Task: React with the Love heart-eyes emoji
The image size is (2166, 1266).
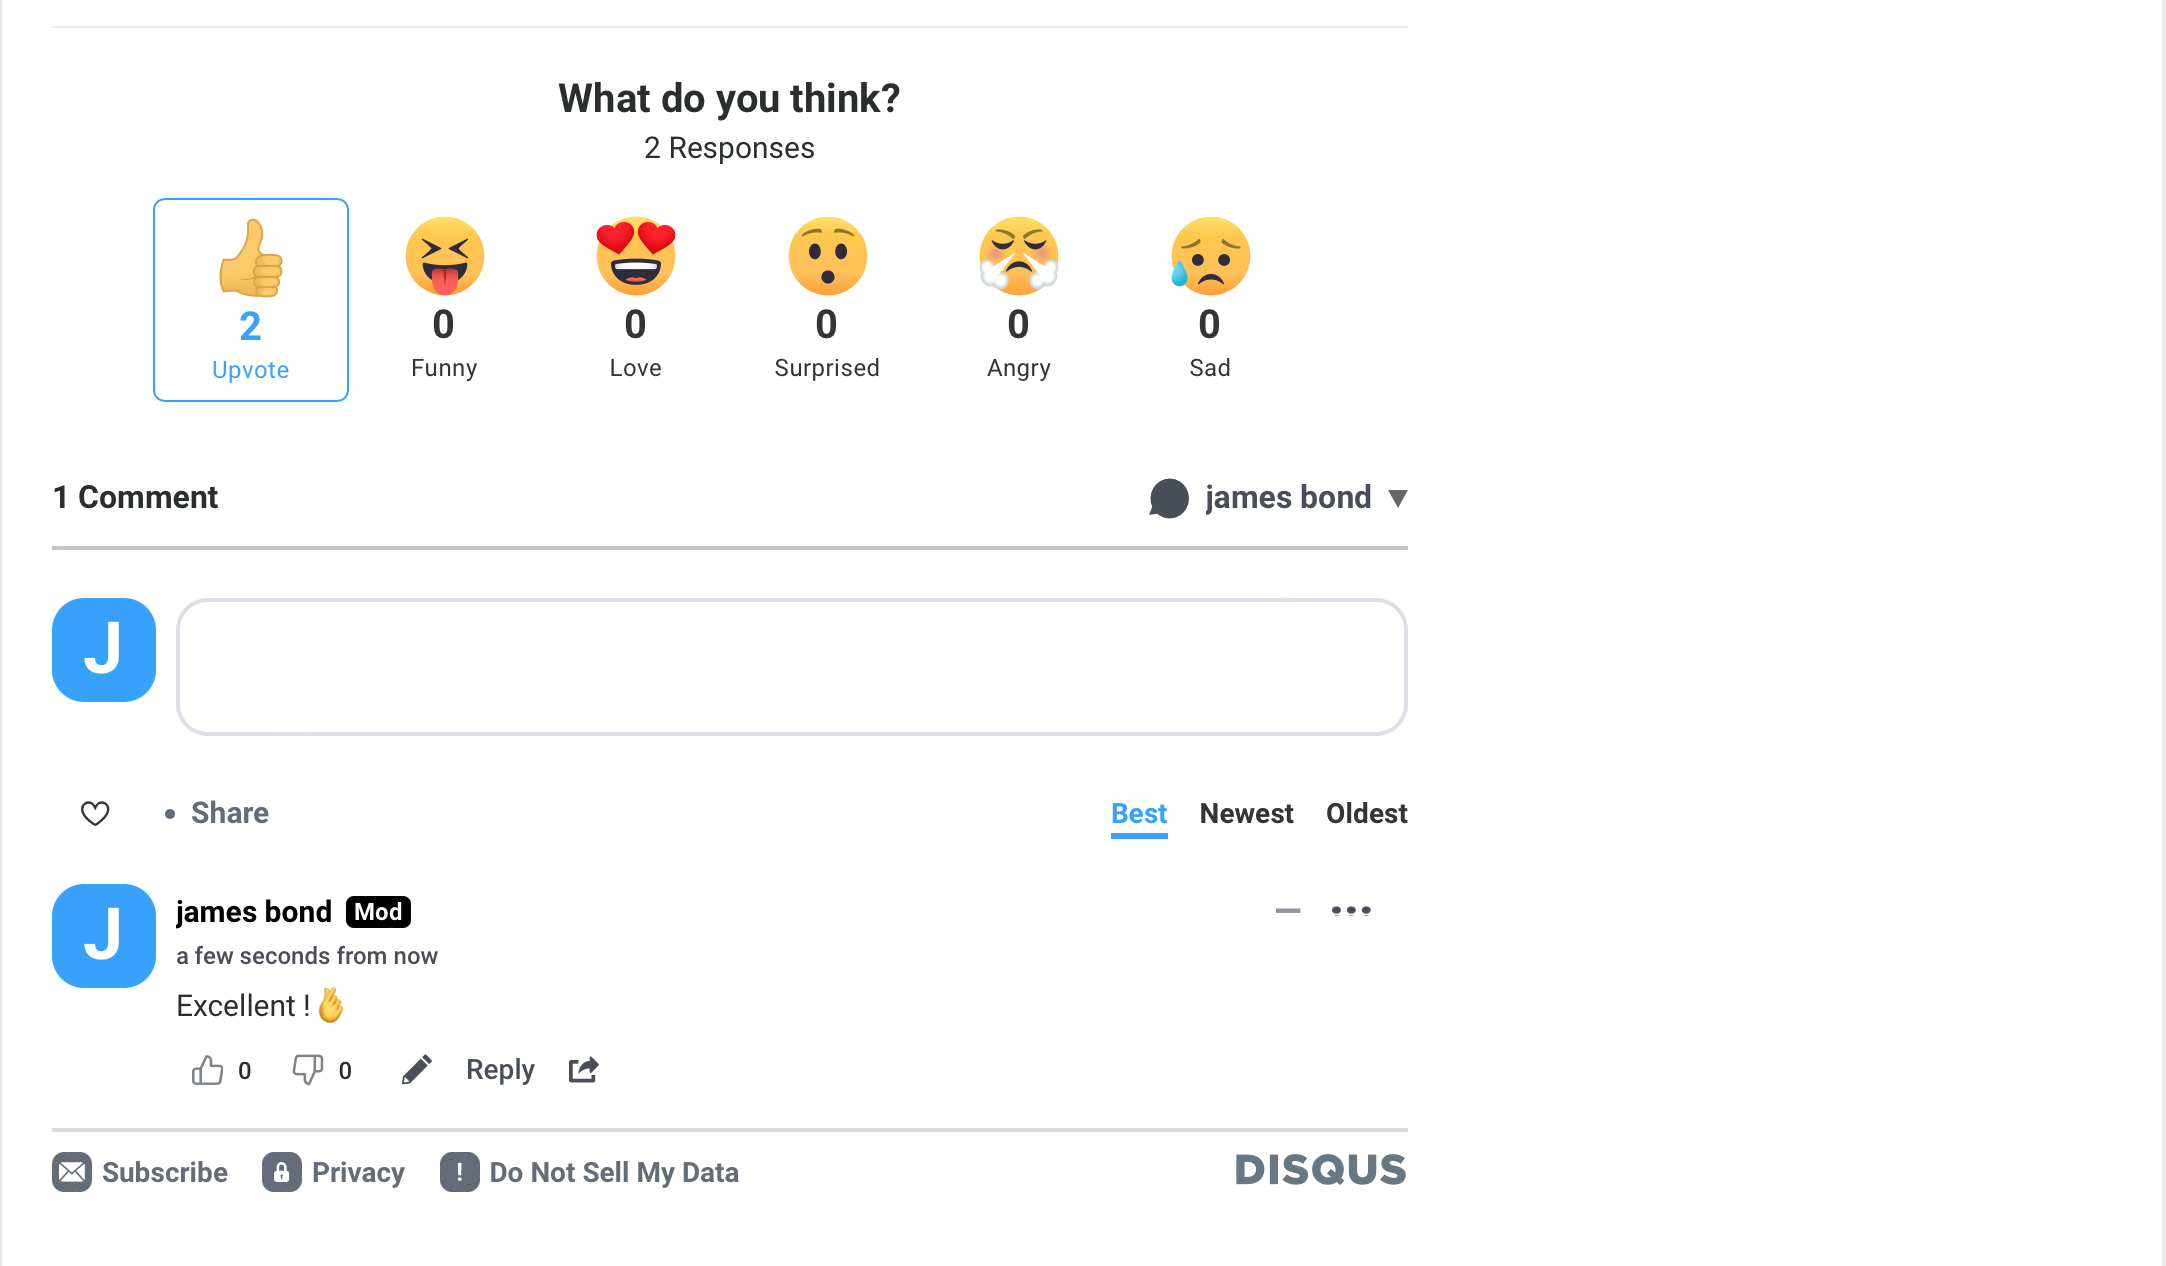Action: [x=635, y=257]
